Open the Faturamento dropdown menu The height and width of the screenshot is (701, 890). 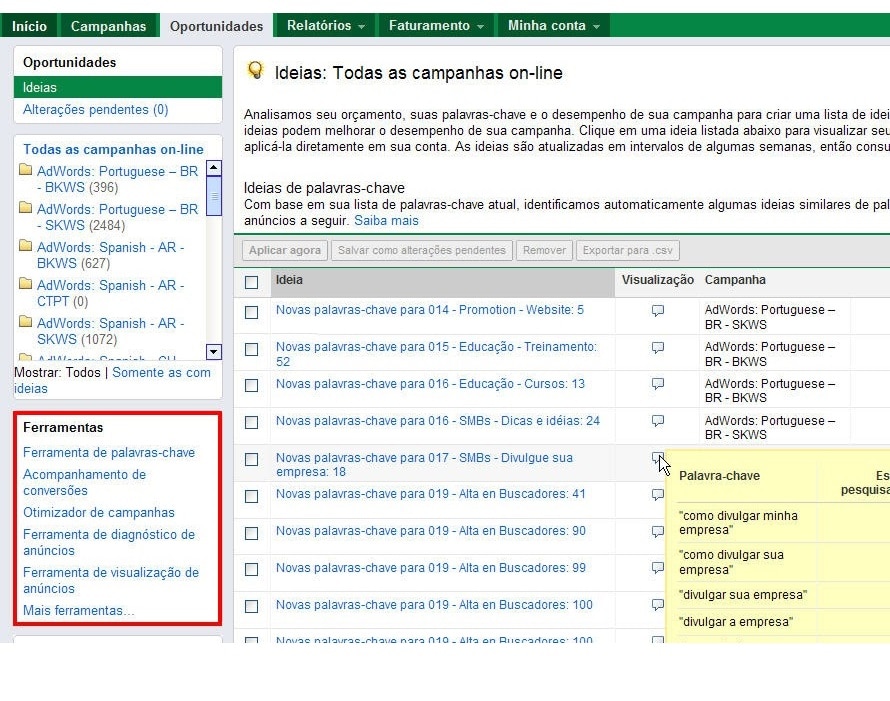436,26
